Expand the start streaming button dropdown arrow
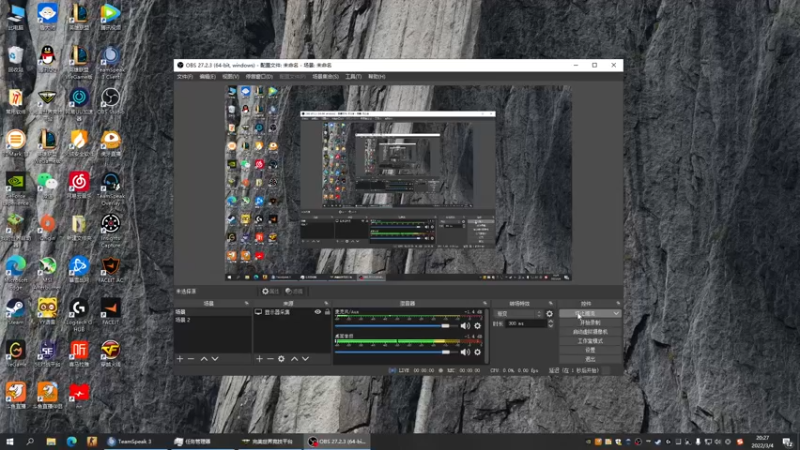The image size is (800, 450). pyautogui.click(x=616, y=313)
